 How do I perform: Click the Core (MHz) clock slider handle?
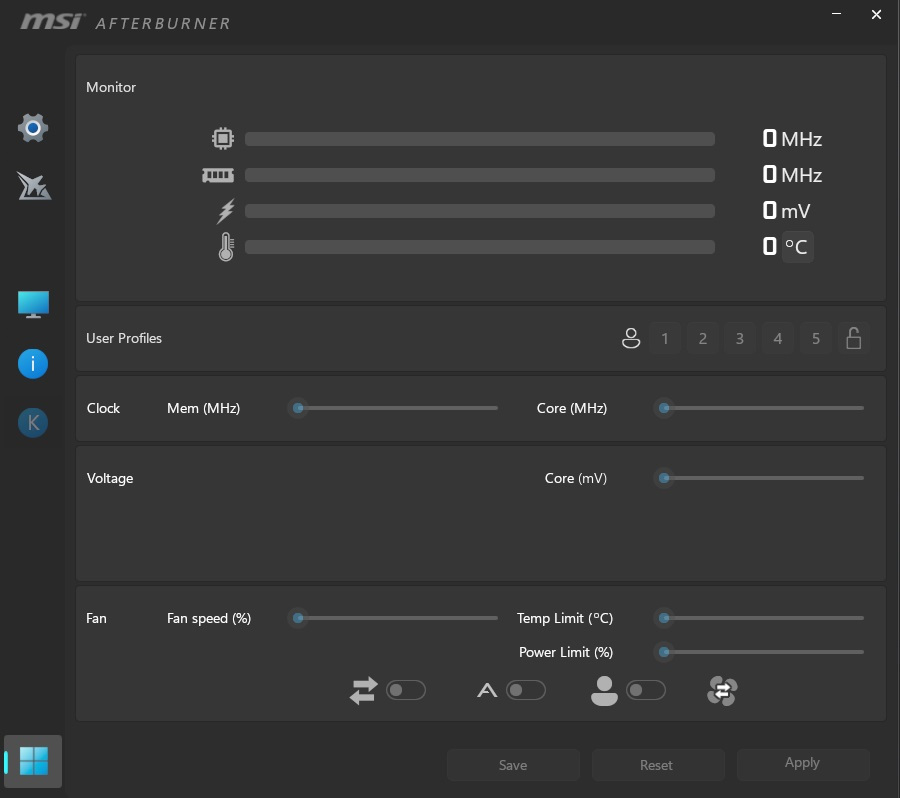point(664,408)
